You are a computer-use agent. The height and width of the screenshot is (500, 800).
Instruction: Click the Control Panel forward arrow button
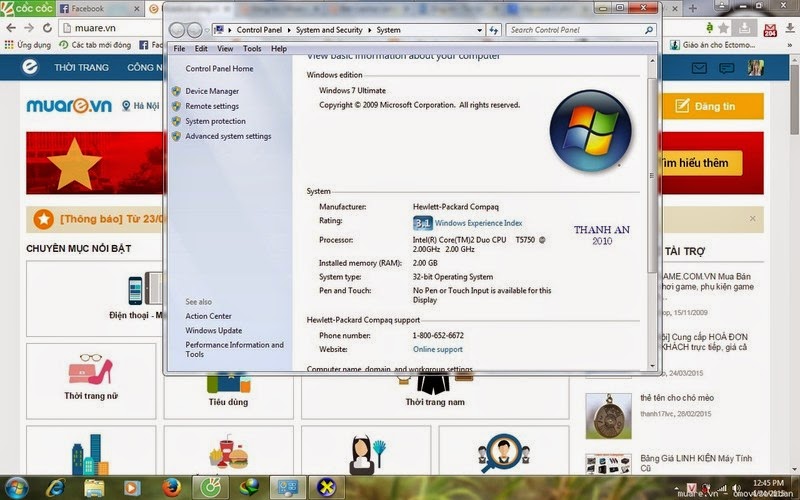pos(194,30)
